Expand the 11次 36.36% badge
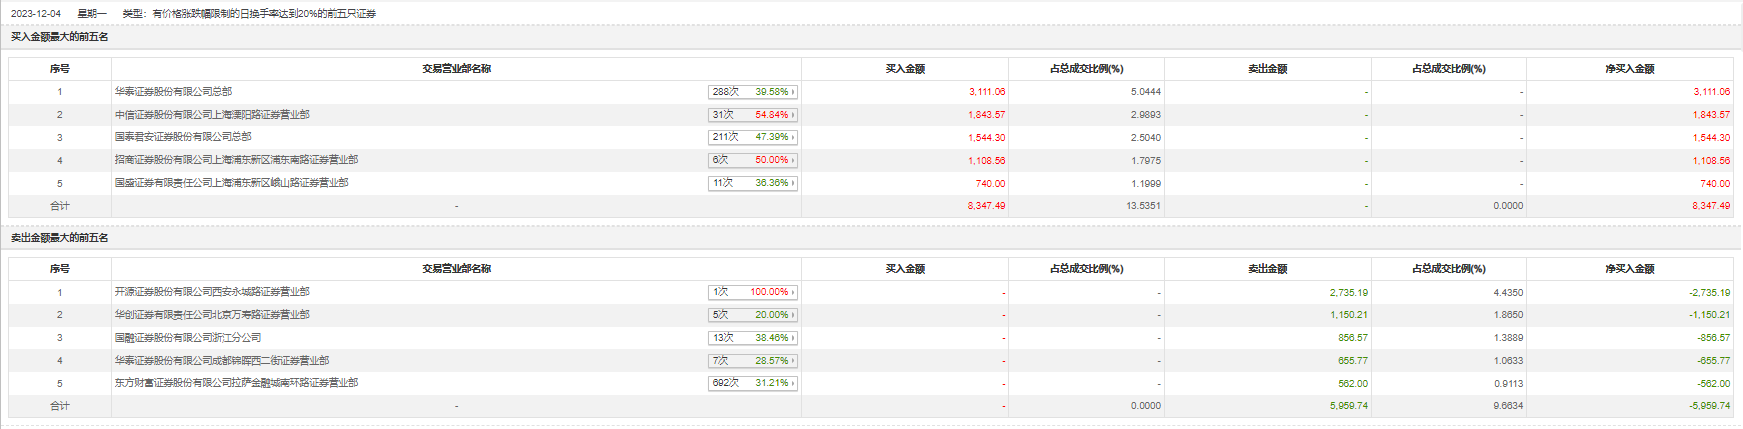1743x429 pixels. click(x=753, y=183)
